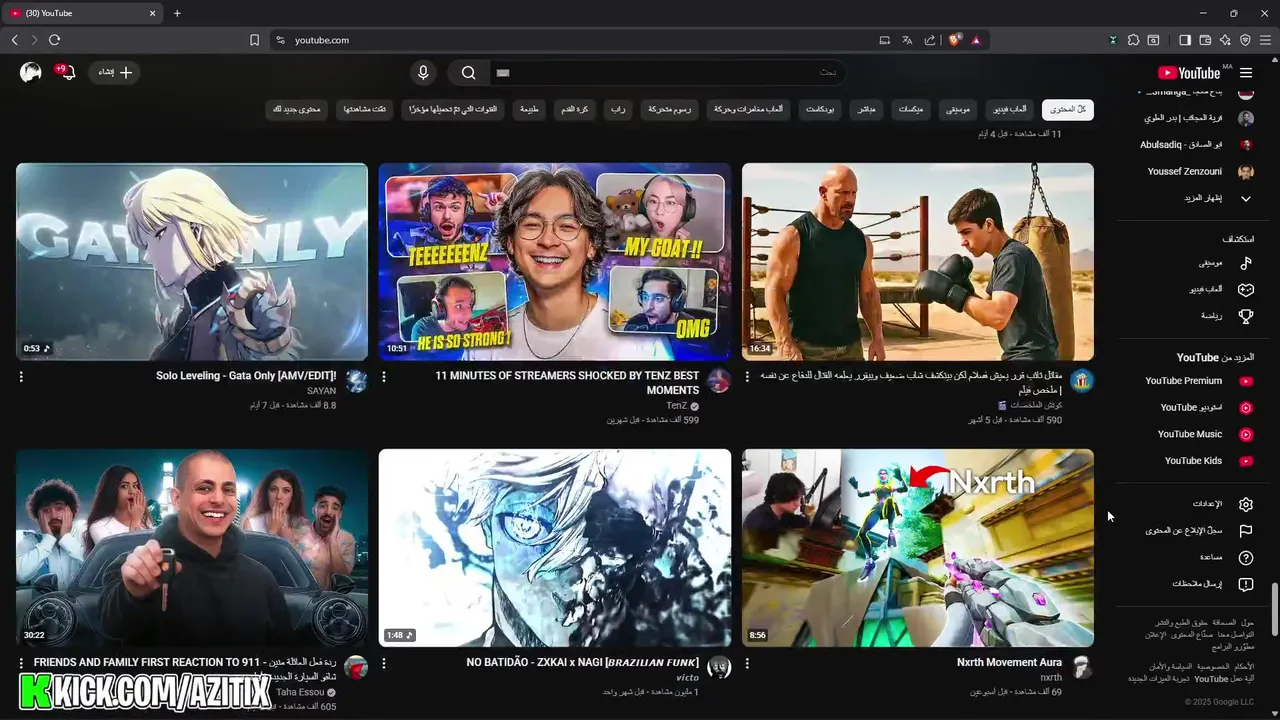Open the account avatar menu

pyautogui.click(x=31, y=72)
